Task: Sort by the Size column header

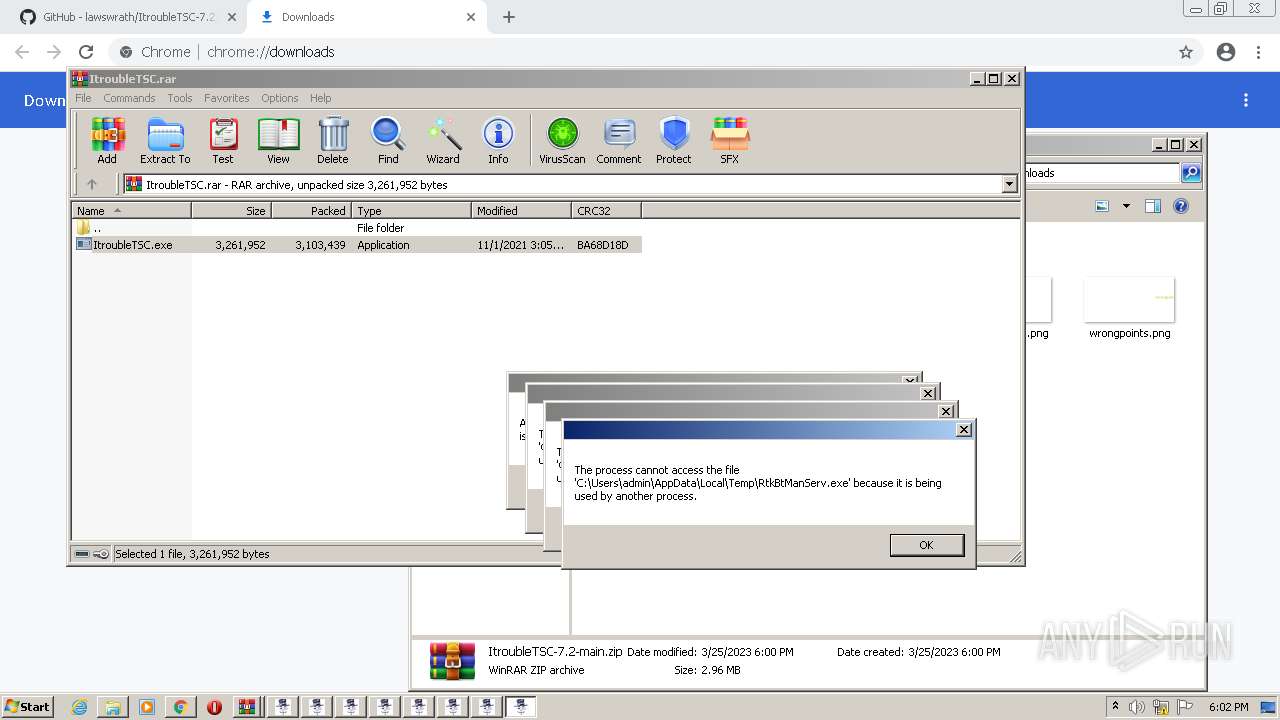Action: coord(231,210)
